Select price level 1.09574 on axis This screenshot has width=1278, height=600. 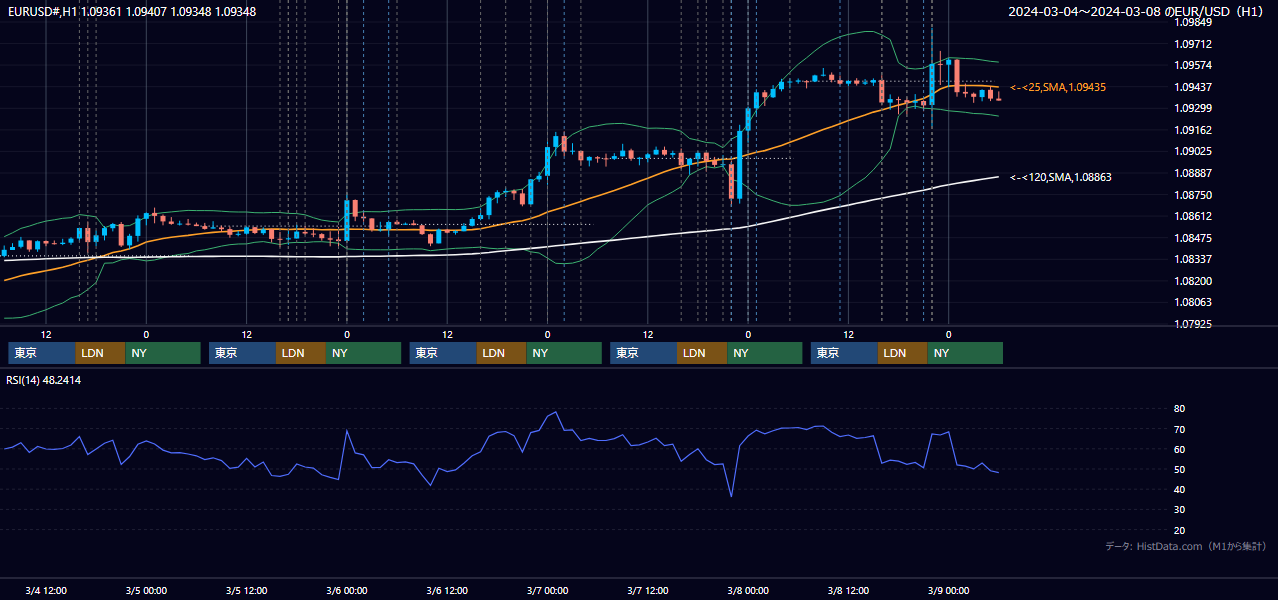[1194, 66]
